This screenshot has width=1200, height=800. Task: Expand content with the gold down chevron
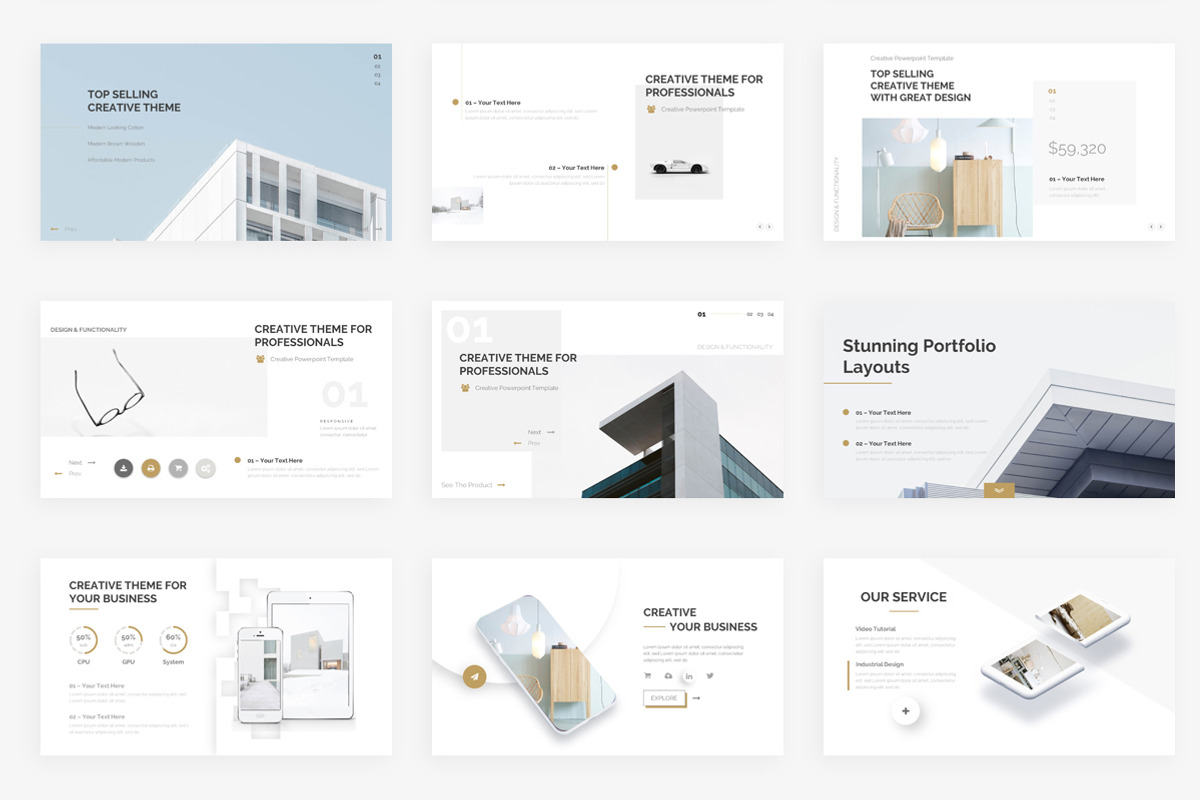pos(997,490)
